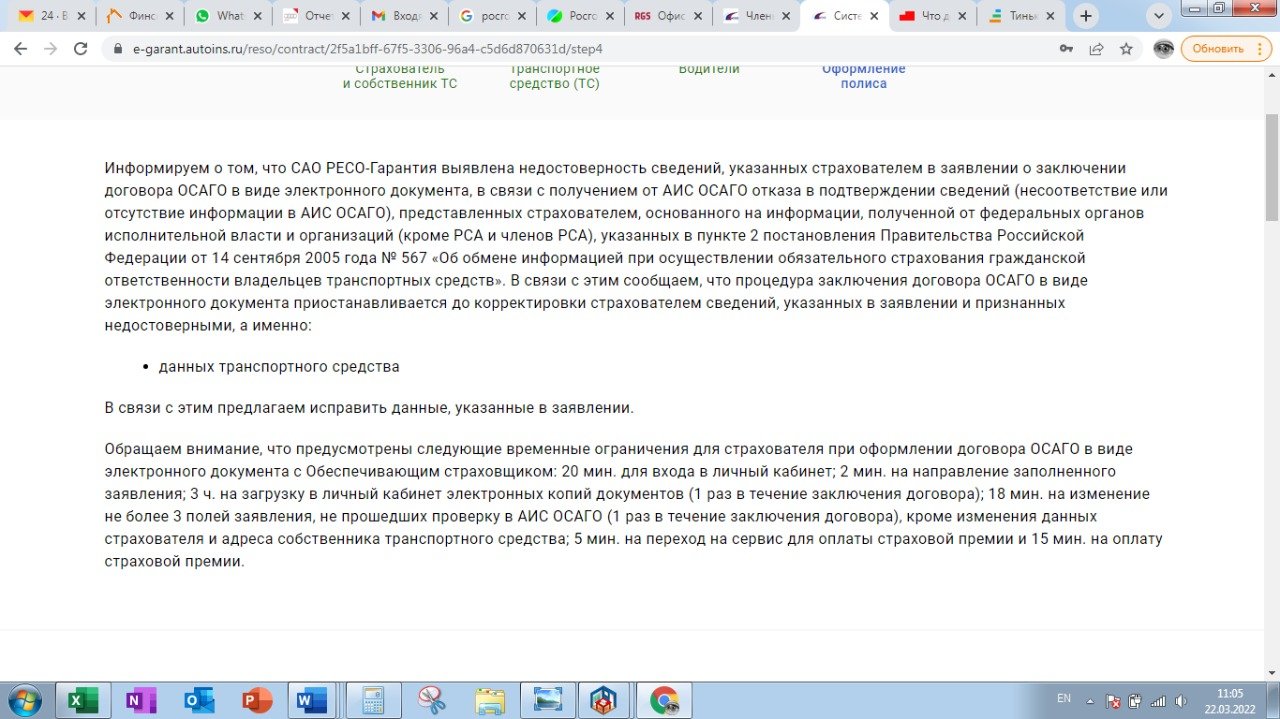This screenshot has height=719, width=1280.
Task: Open the power/battery tray icon
Action: click(x=1137, y=701)
